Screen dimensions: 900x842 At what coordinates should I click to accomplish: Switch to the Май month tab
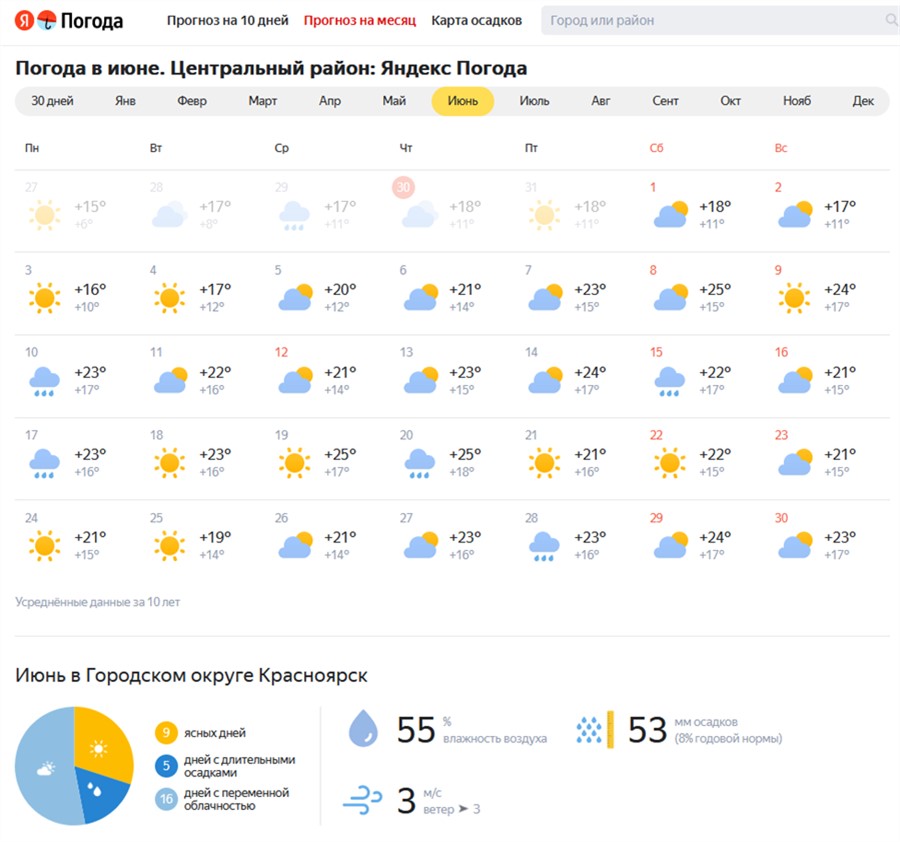coord(394,101)
